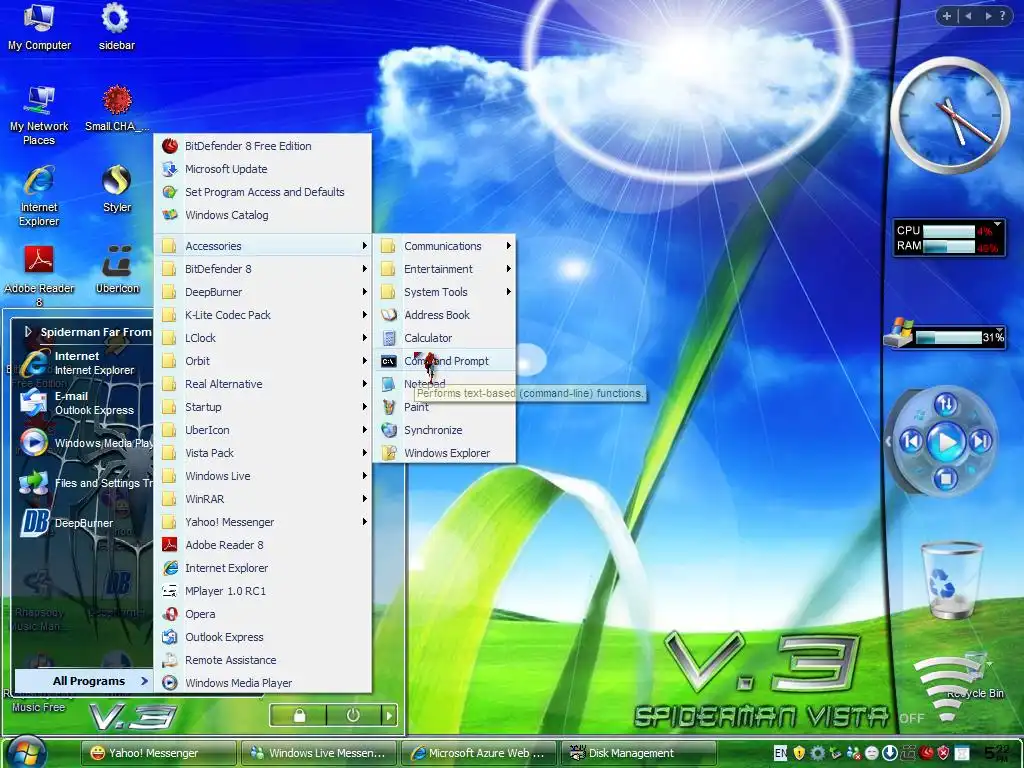Image resolution: width=1024 pixels, height=768 pixels.
Task: Click All Programs button
Action: click(x=84, y=680)
